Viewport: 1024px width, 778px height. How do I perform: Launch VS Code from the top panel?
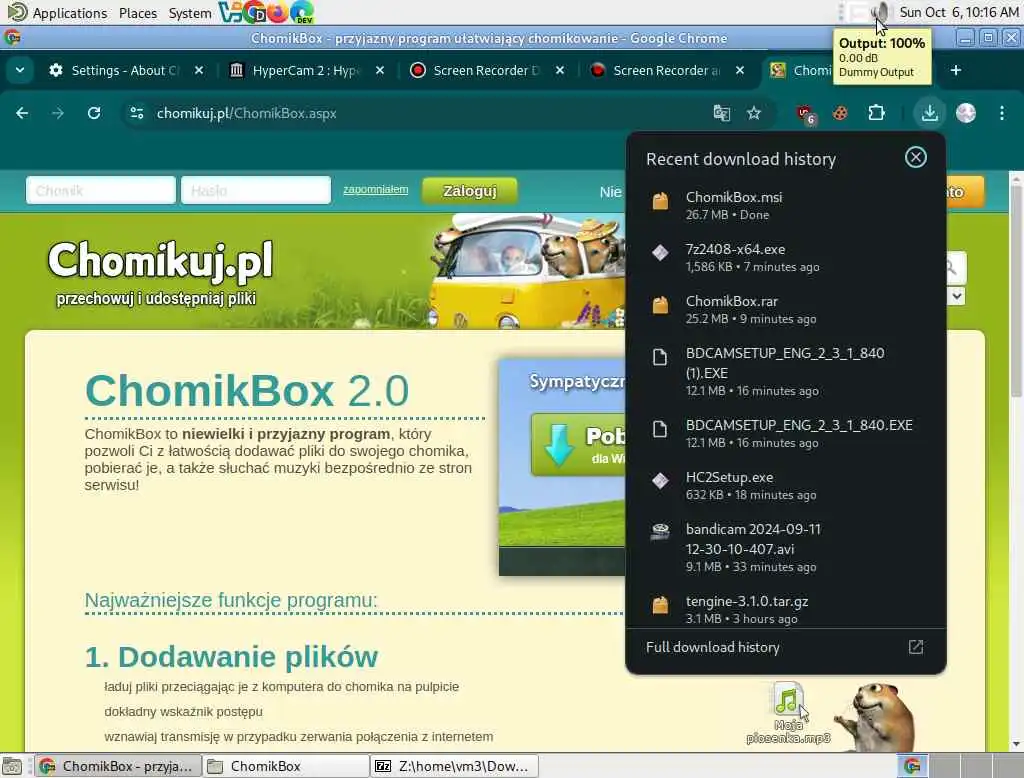pos(229,12)
